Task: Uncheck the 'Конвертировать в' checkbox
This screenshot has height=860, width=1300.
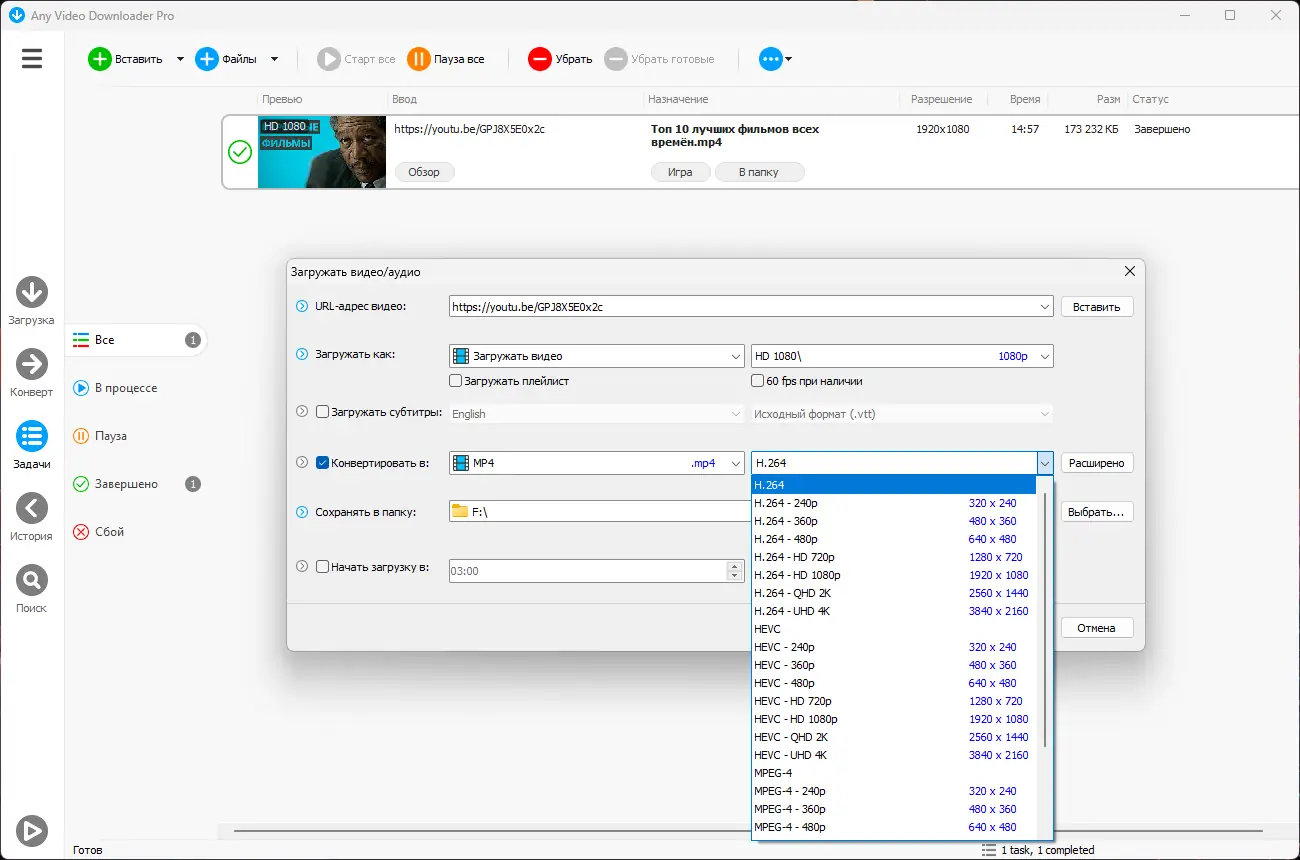Action: click(x=322, y=462)
